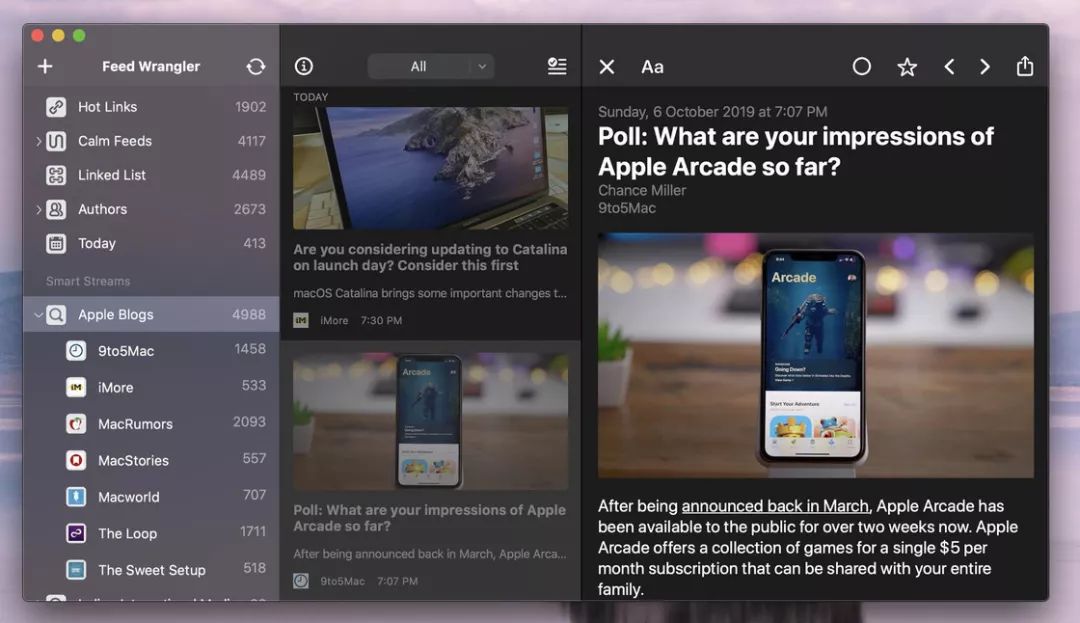Click the iMore feed icon in sidebar
Viewport: 1080px width, 623px height.
point(76,387)
